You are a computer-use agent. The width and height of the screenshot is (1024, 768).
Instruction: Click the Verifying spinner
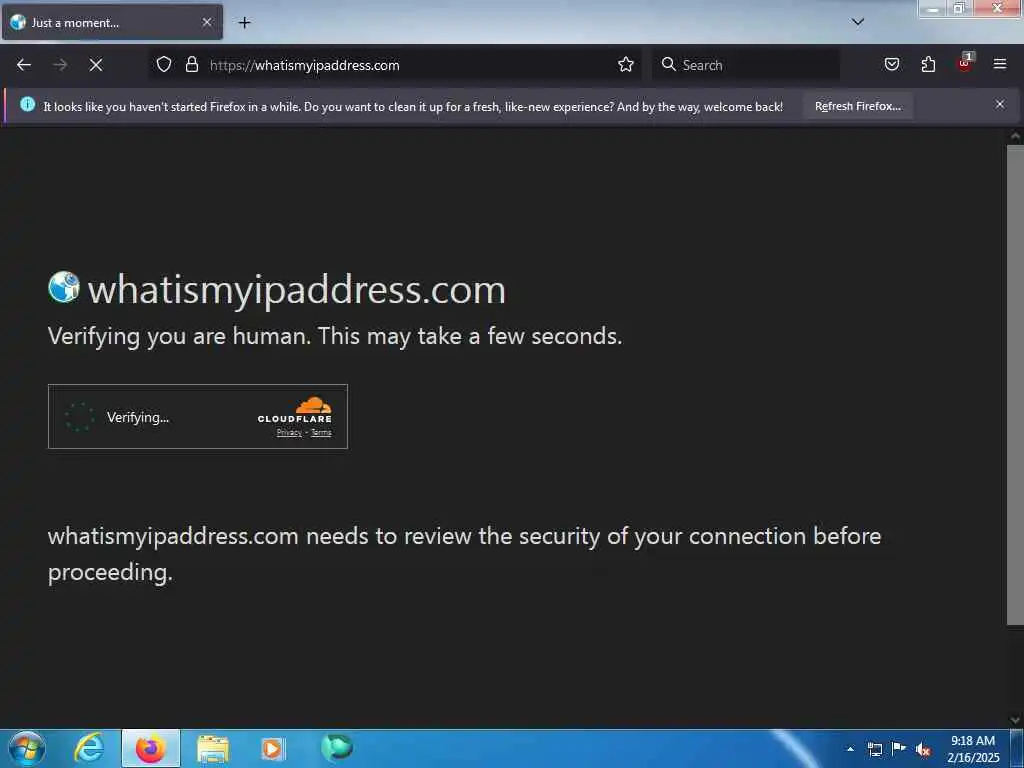tap(79, 417)
